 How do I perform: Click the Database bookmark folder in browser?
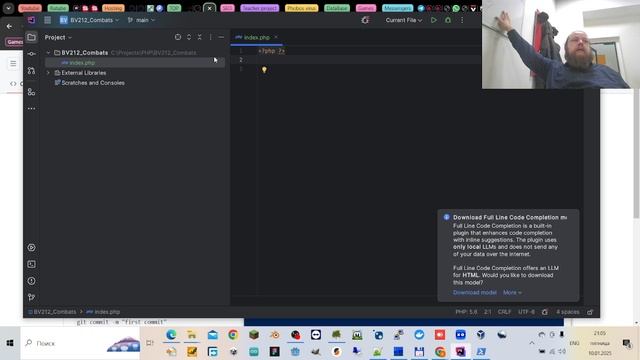(337, 8)
